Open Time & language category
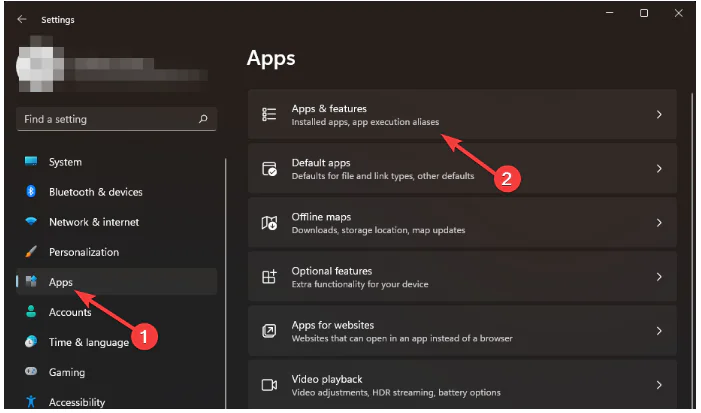The width and height of the screenshot is (701, 413). pyautogui.click(x=117, y=342)
